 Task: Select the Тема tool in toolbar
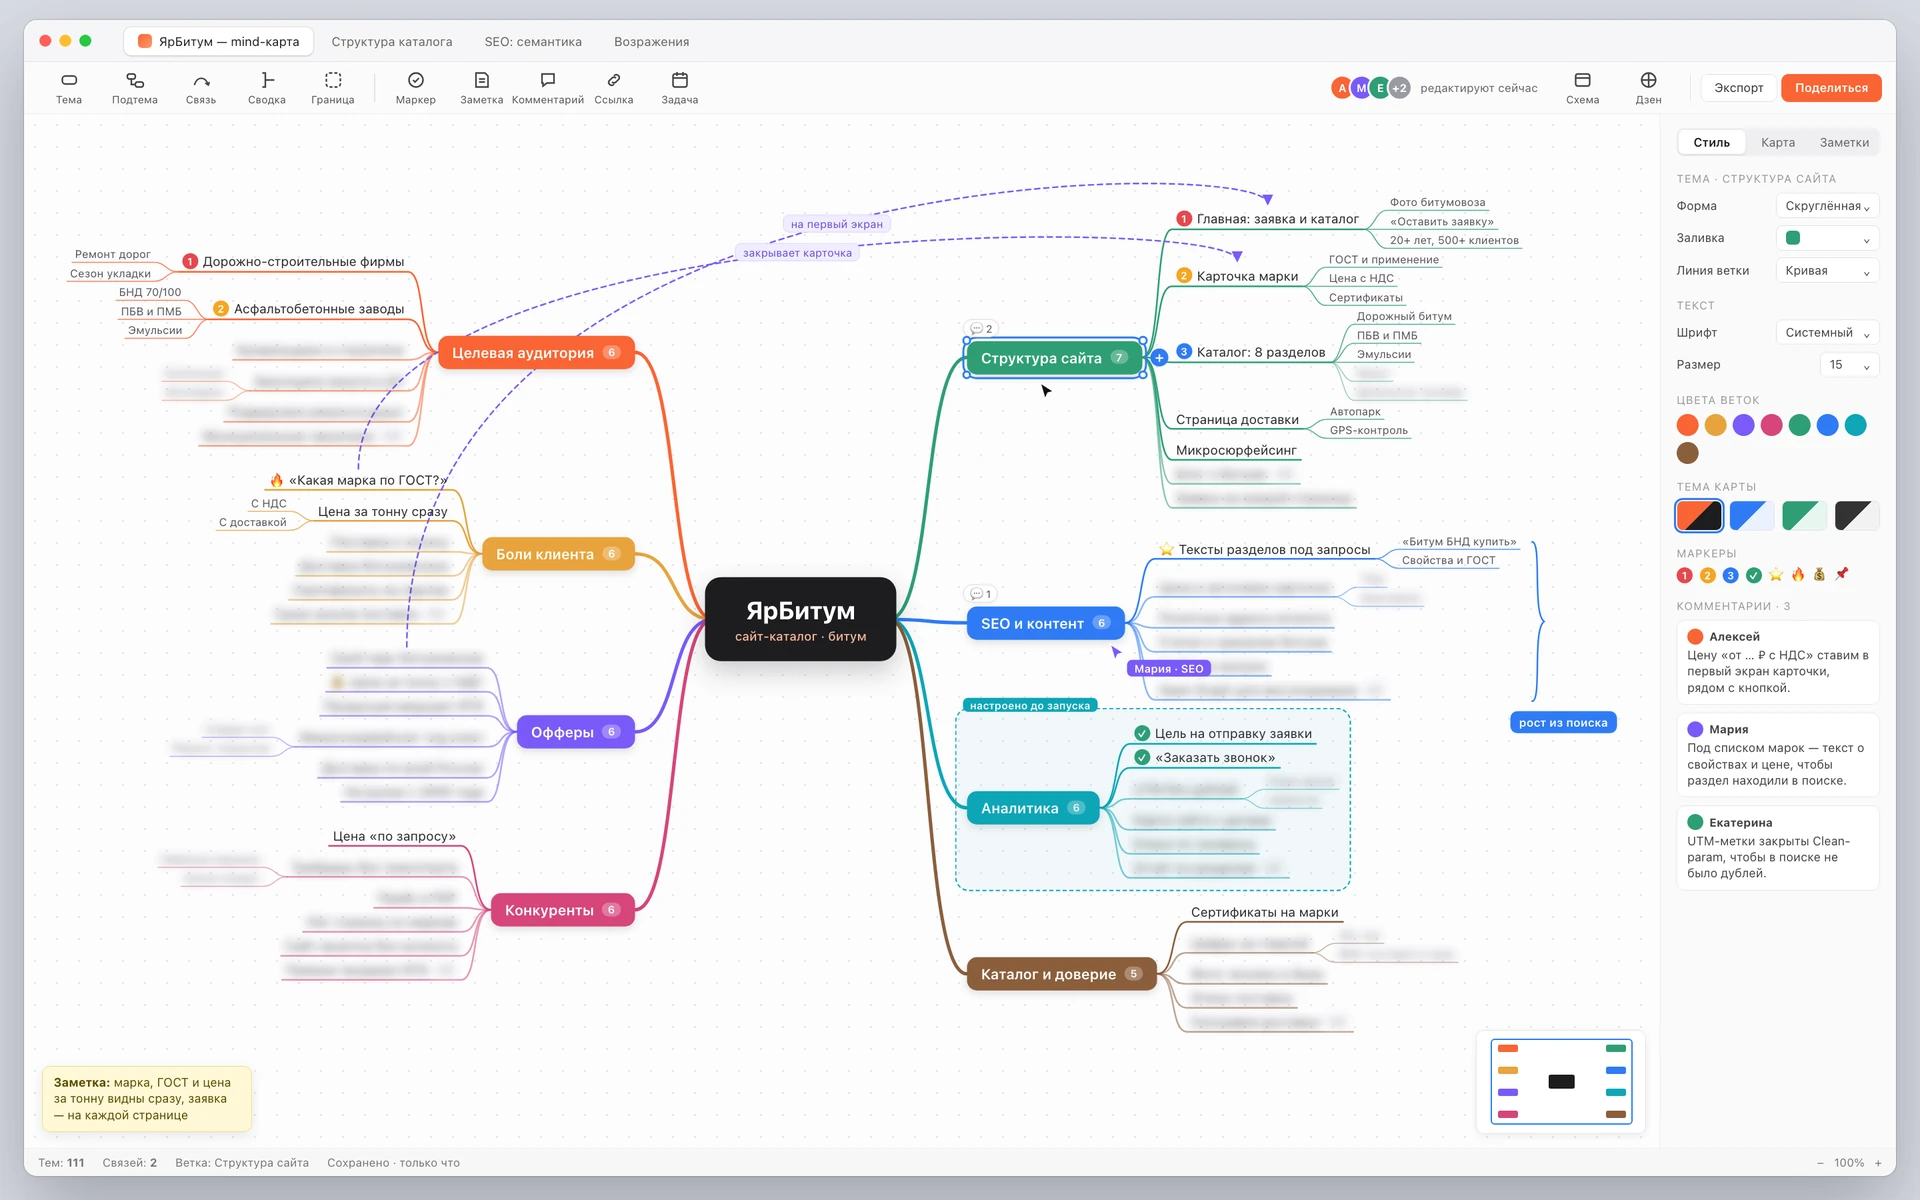[69, 88]
